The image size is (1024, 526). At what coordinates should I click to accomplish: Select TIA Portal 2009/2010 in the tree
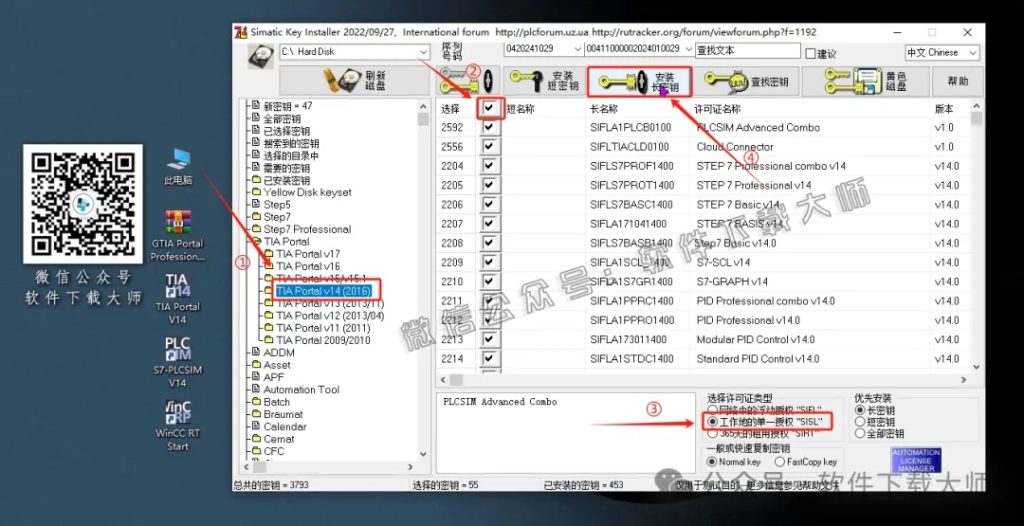click(323, 340)
